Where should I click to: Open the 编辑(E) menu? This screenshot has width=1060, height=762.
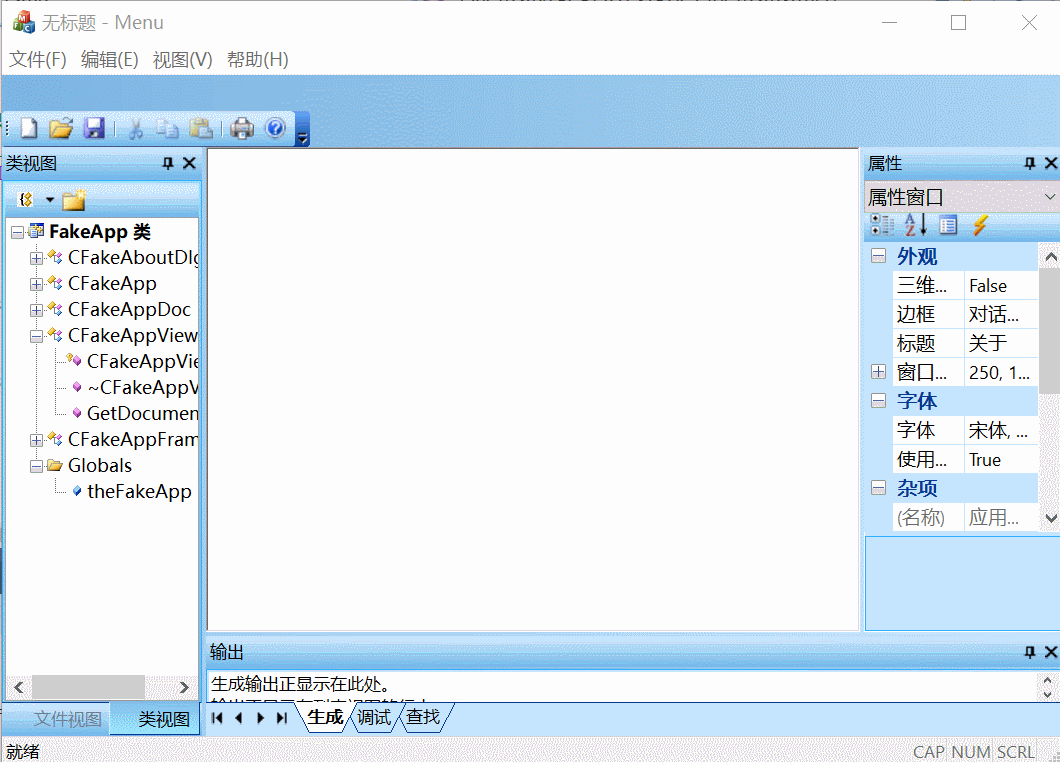tap(110, 59)
